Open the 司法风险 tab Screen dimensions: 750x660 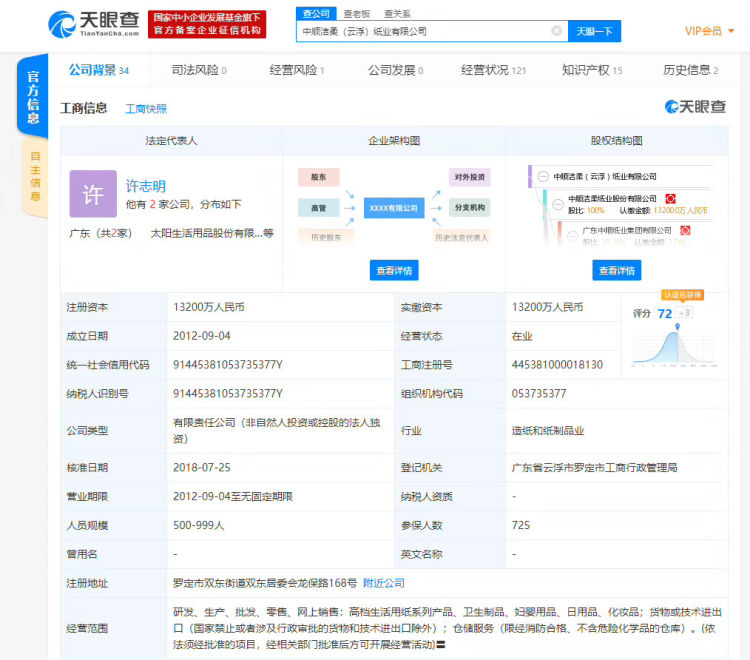click(x=199, y=70)
